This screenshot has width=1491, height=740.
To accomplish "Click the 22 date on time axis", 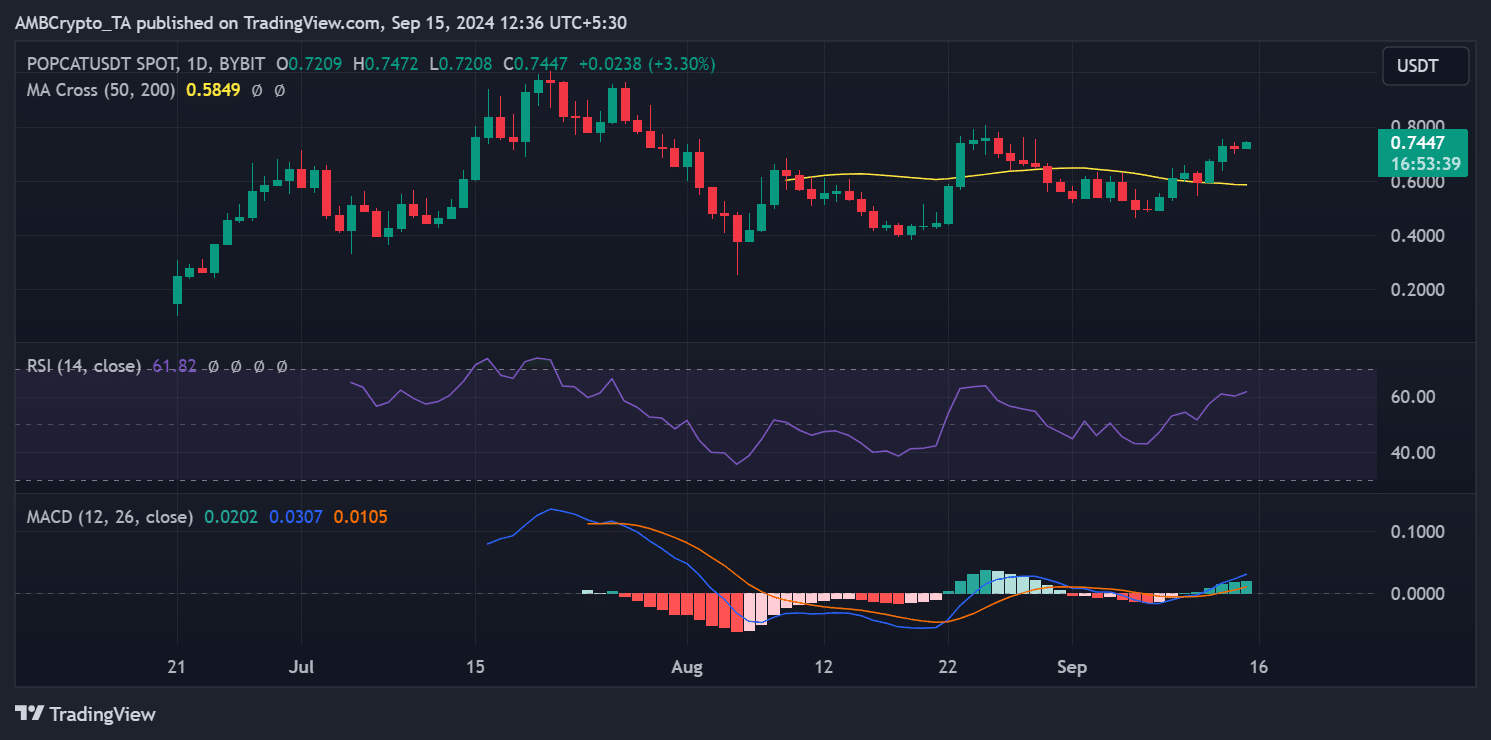I will tap(949, 667).
